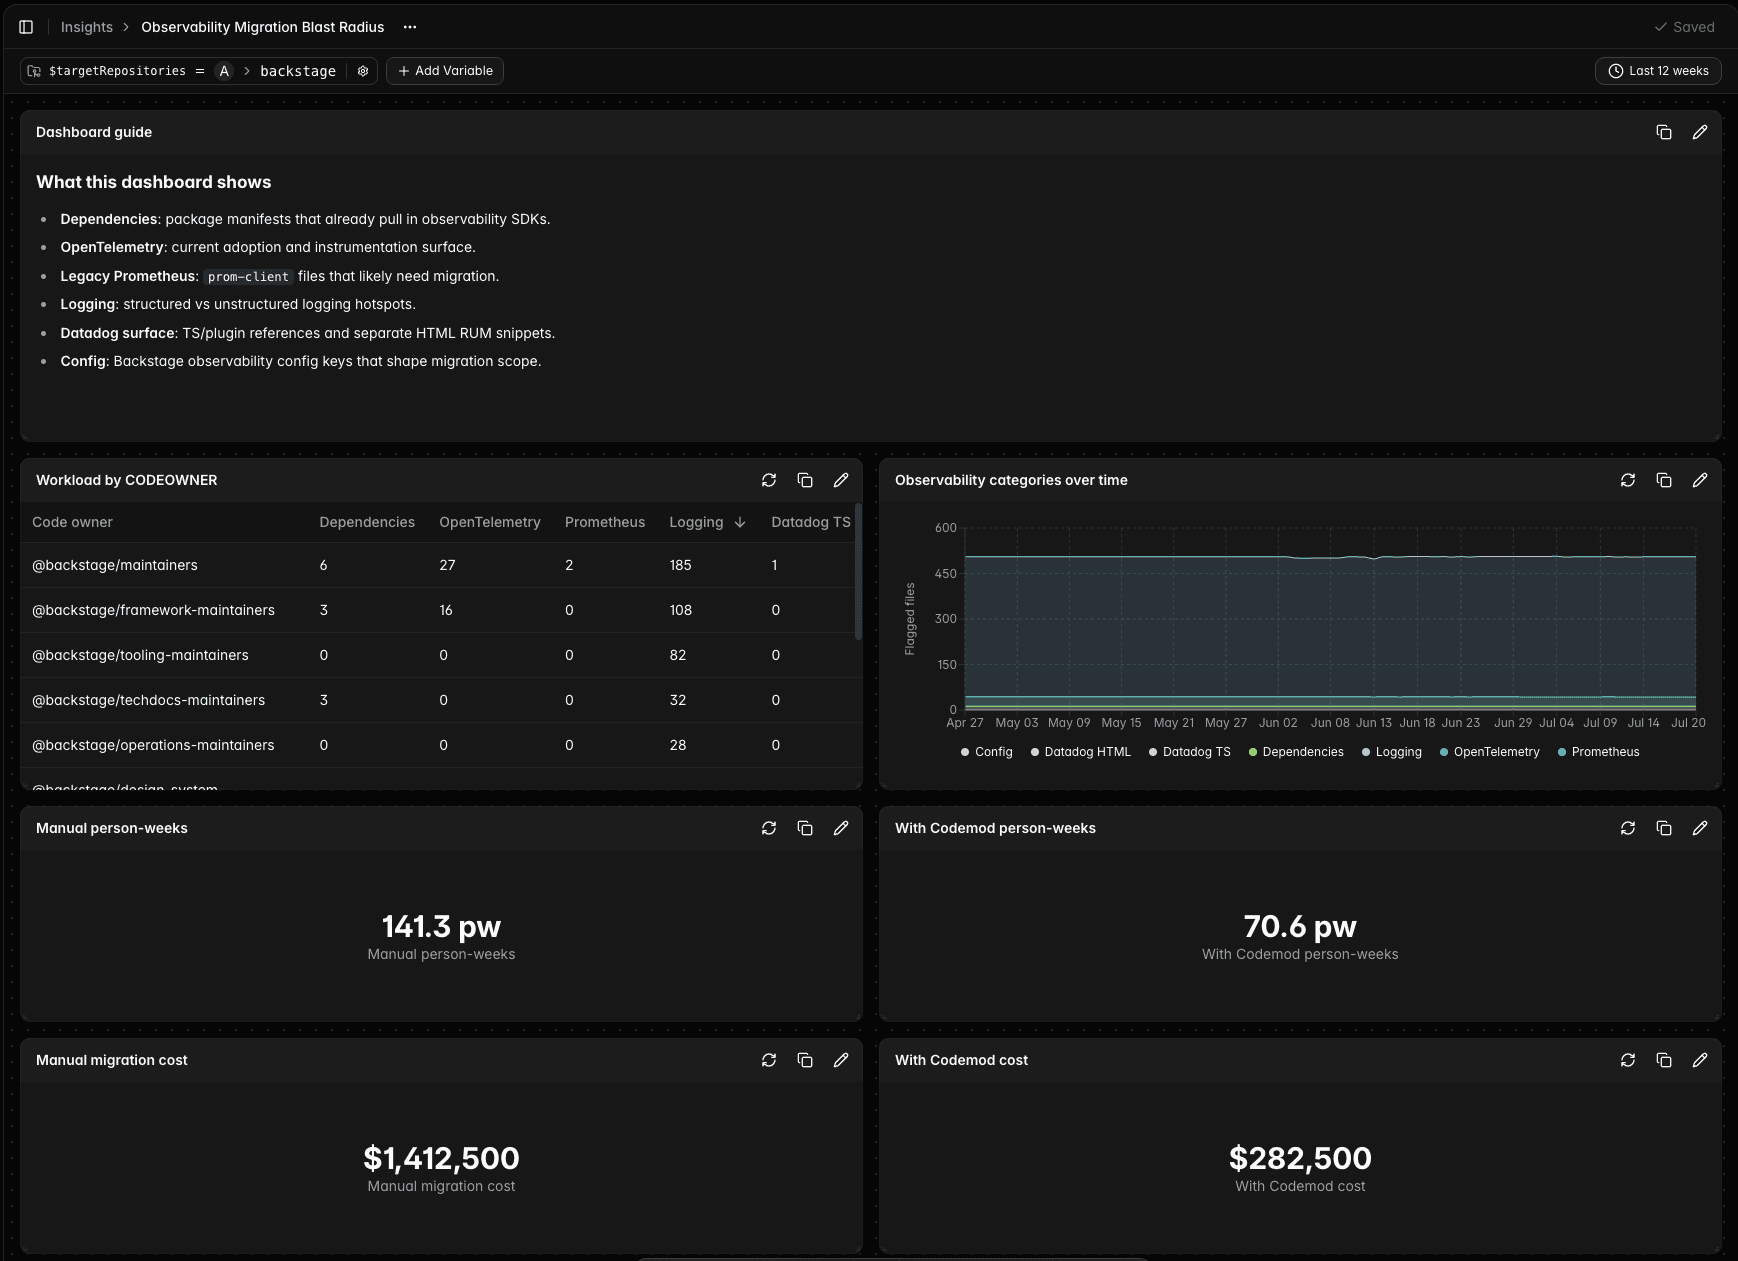Toggle Config series in chart legend
The height and width of the screenshot is (1261, 1738).
click(987, 752)
